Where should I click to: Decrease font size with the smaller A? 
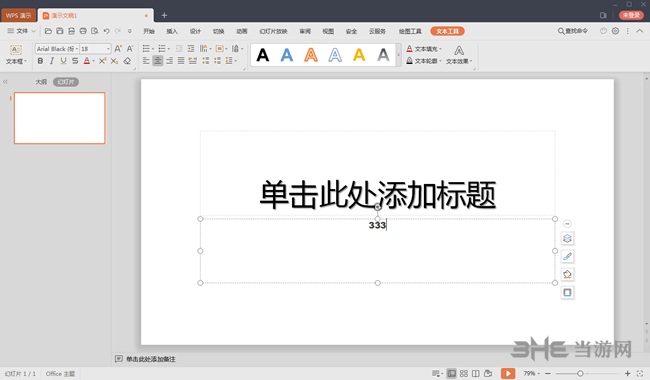coord(130,48)
